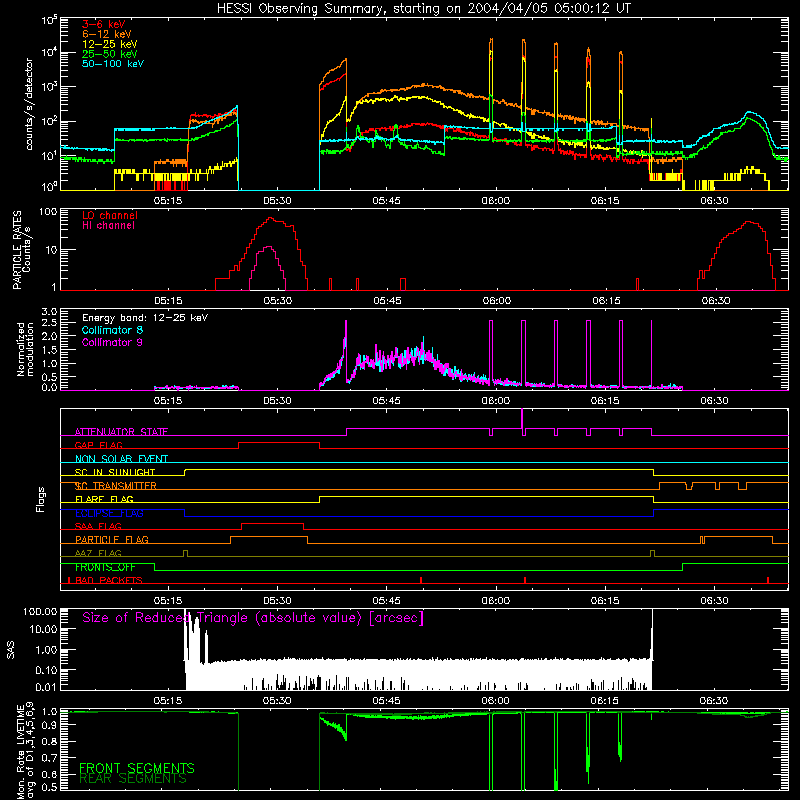Select the LO channel legend label
The width and height of the screenshot is (800, 800).
[110, 215]
